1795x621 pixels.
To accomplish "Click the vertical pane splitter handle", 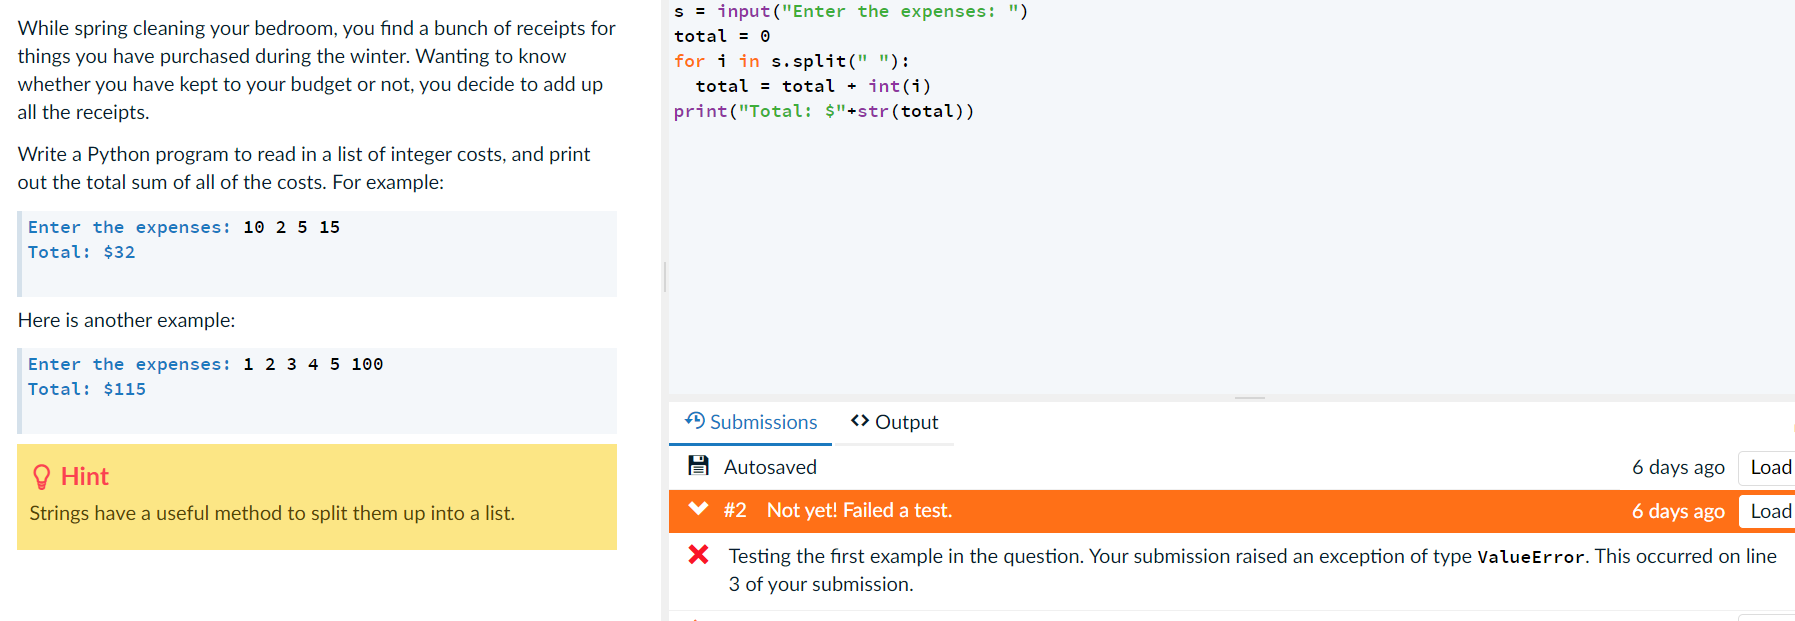I will [665, 277].
